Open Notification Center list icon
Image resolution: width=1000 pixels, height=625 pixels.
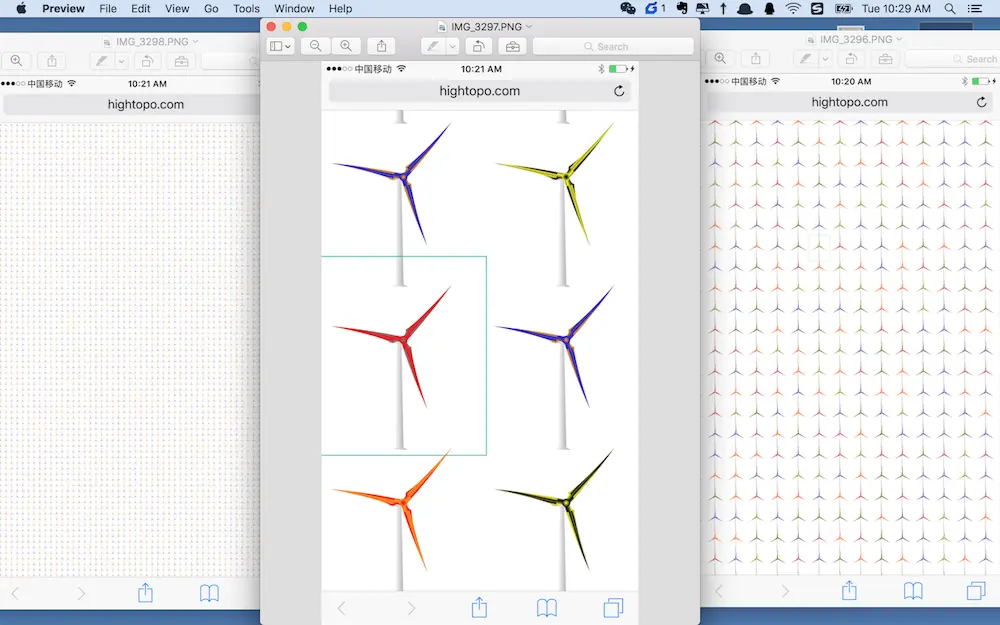coord(974,8)
